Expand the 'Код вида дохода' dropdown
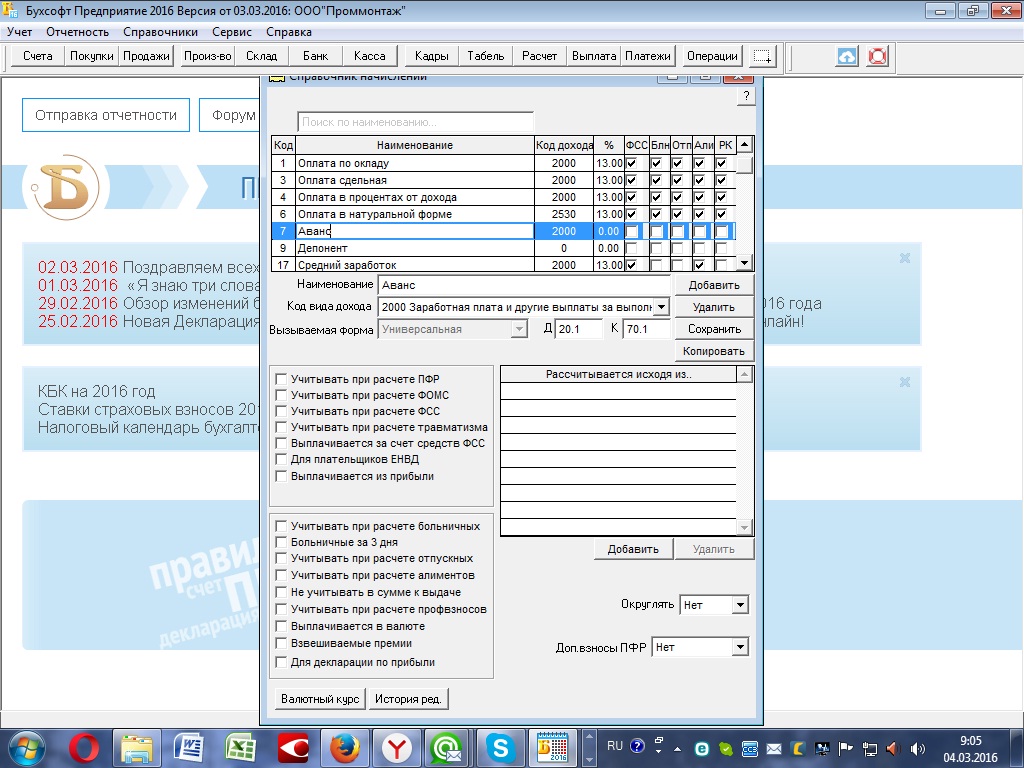This screenshot has width=1024, height=768. tap(661, 307)
